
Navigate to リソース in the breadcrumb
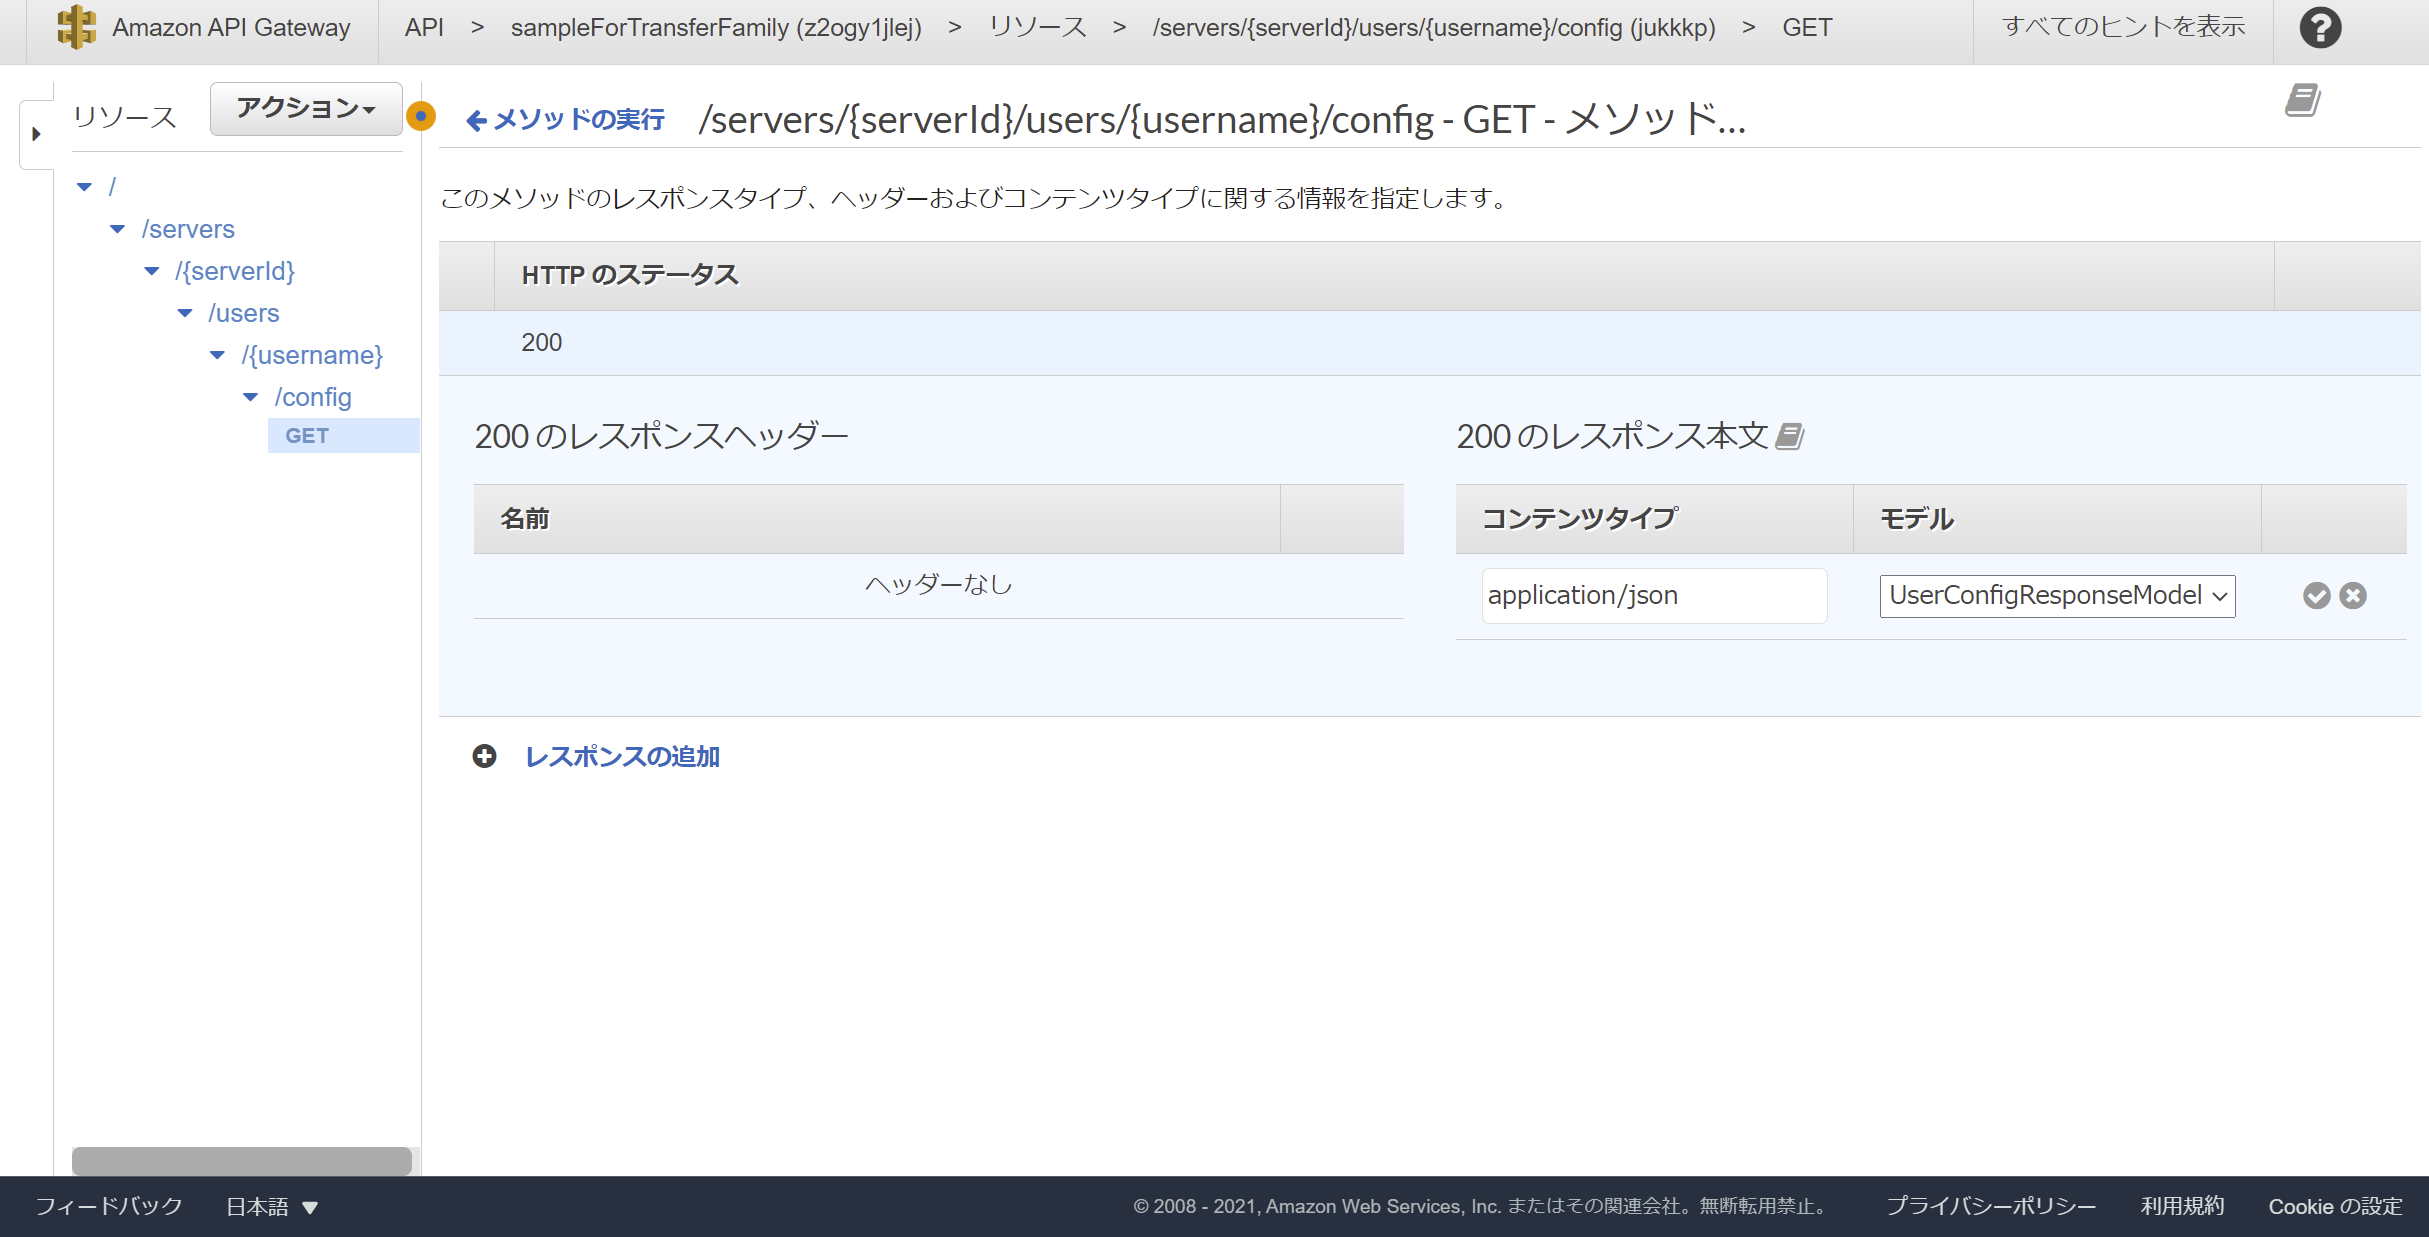pyautogui.click(x=1036, y=27)
